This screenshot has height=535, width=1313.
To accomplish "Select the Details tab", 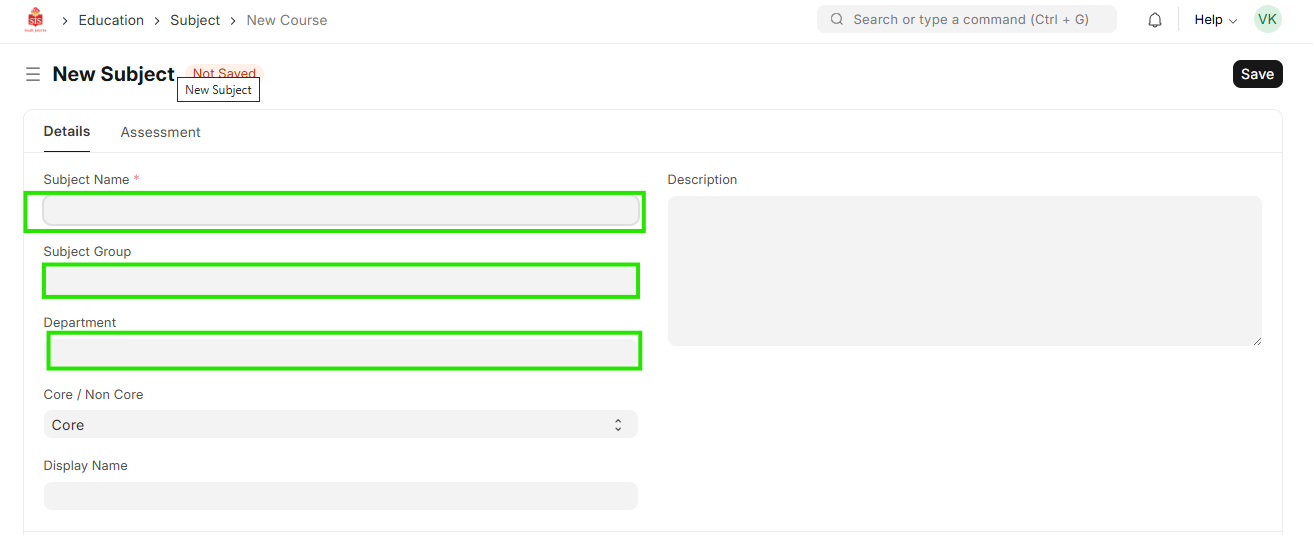I will click(67, 132).
